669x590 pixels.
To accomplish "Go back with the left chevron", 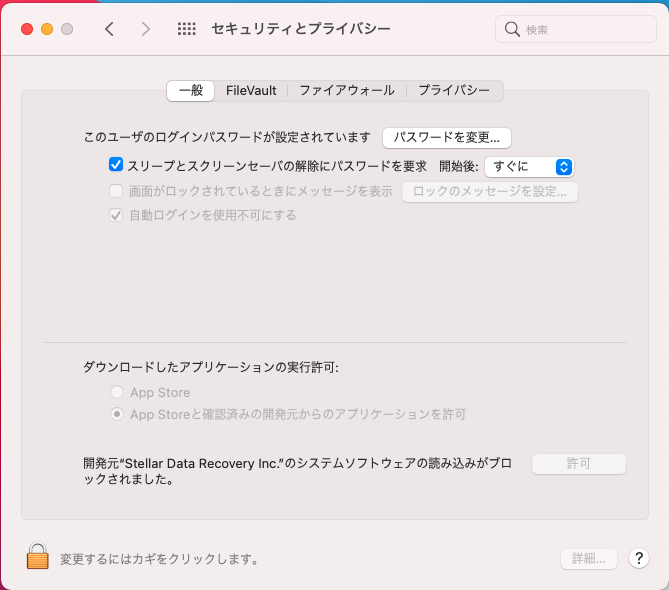I will [109, 29].
